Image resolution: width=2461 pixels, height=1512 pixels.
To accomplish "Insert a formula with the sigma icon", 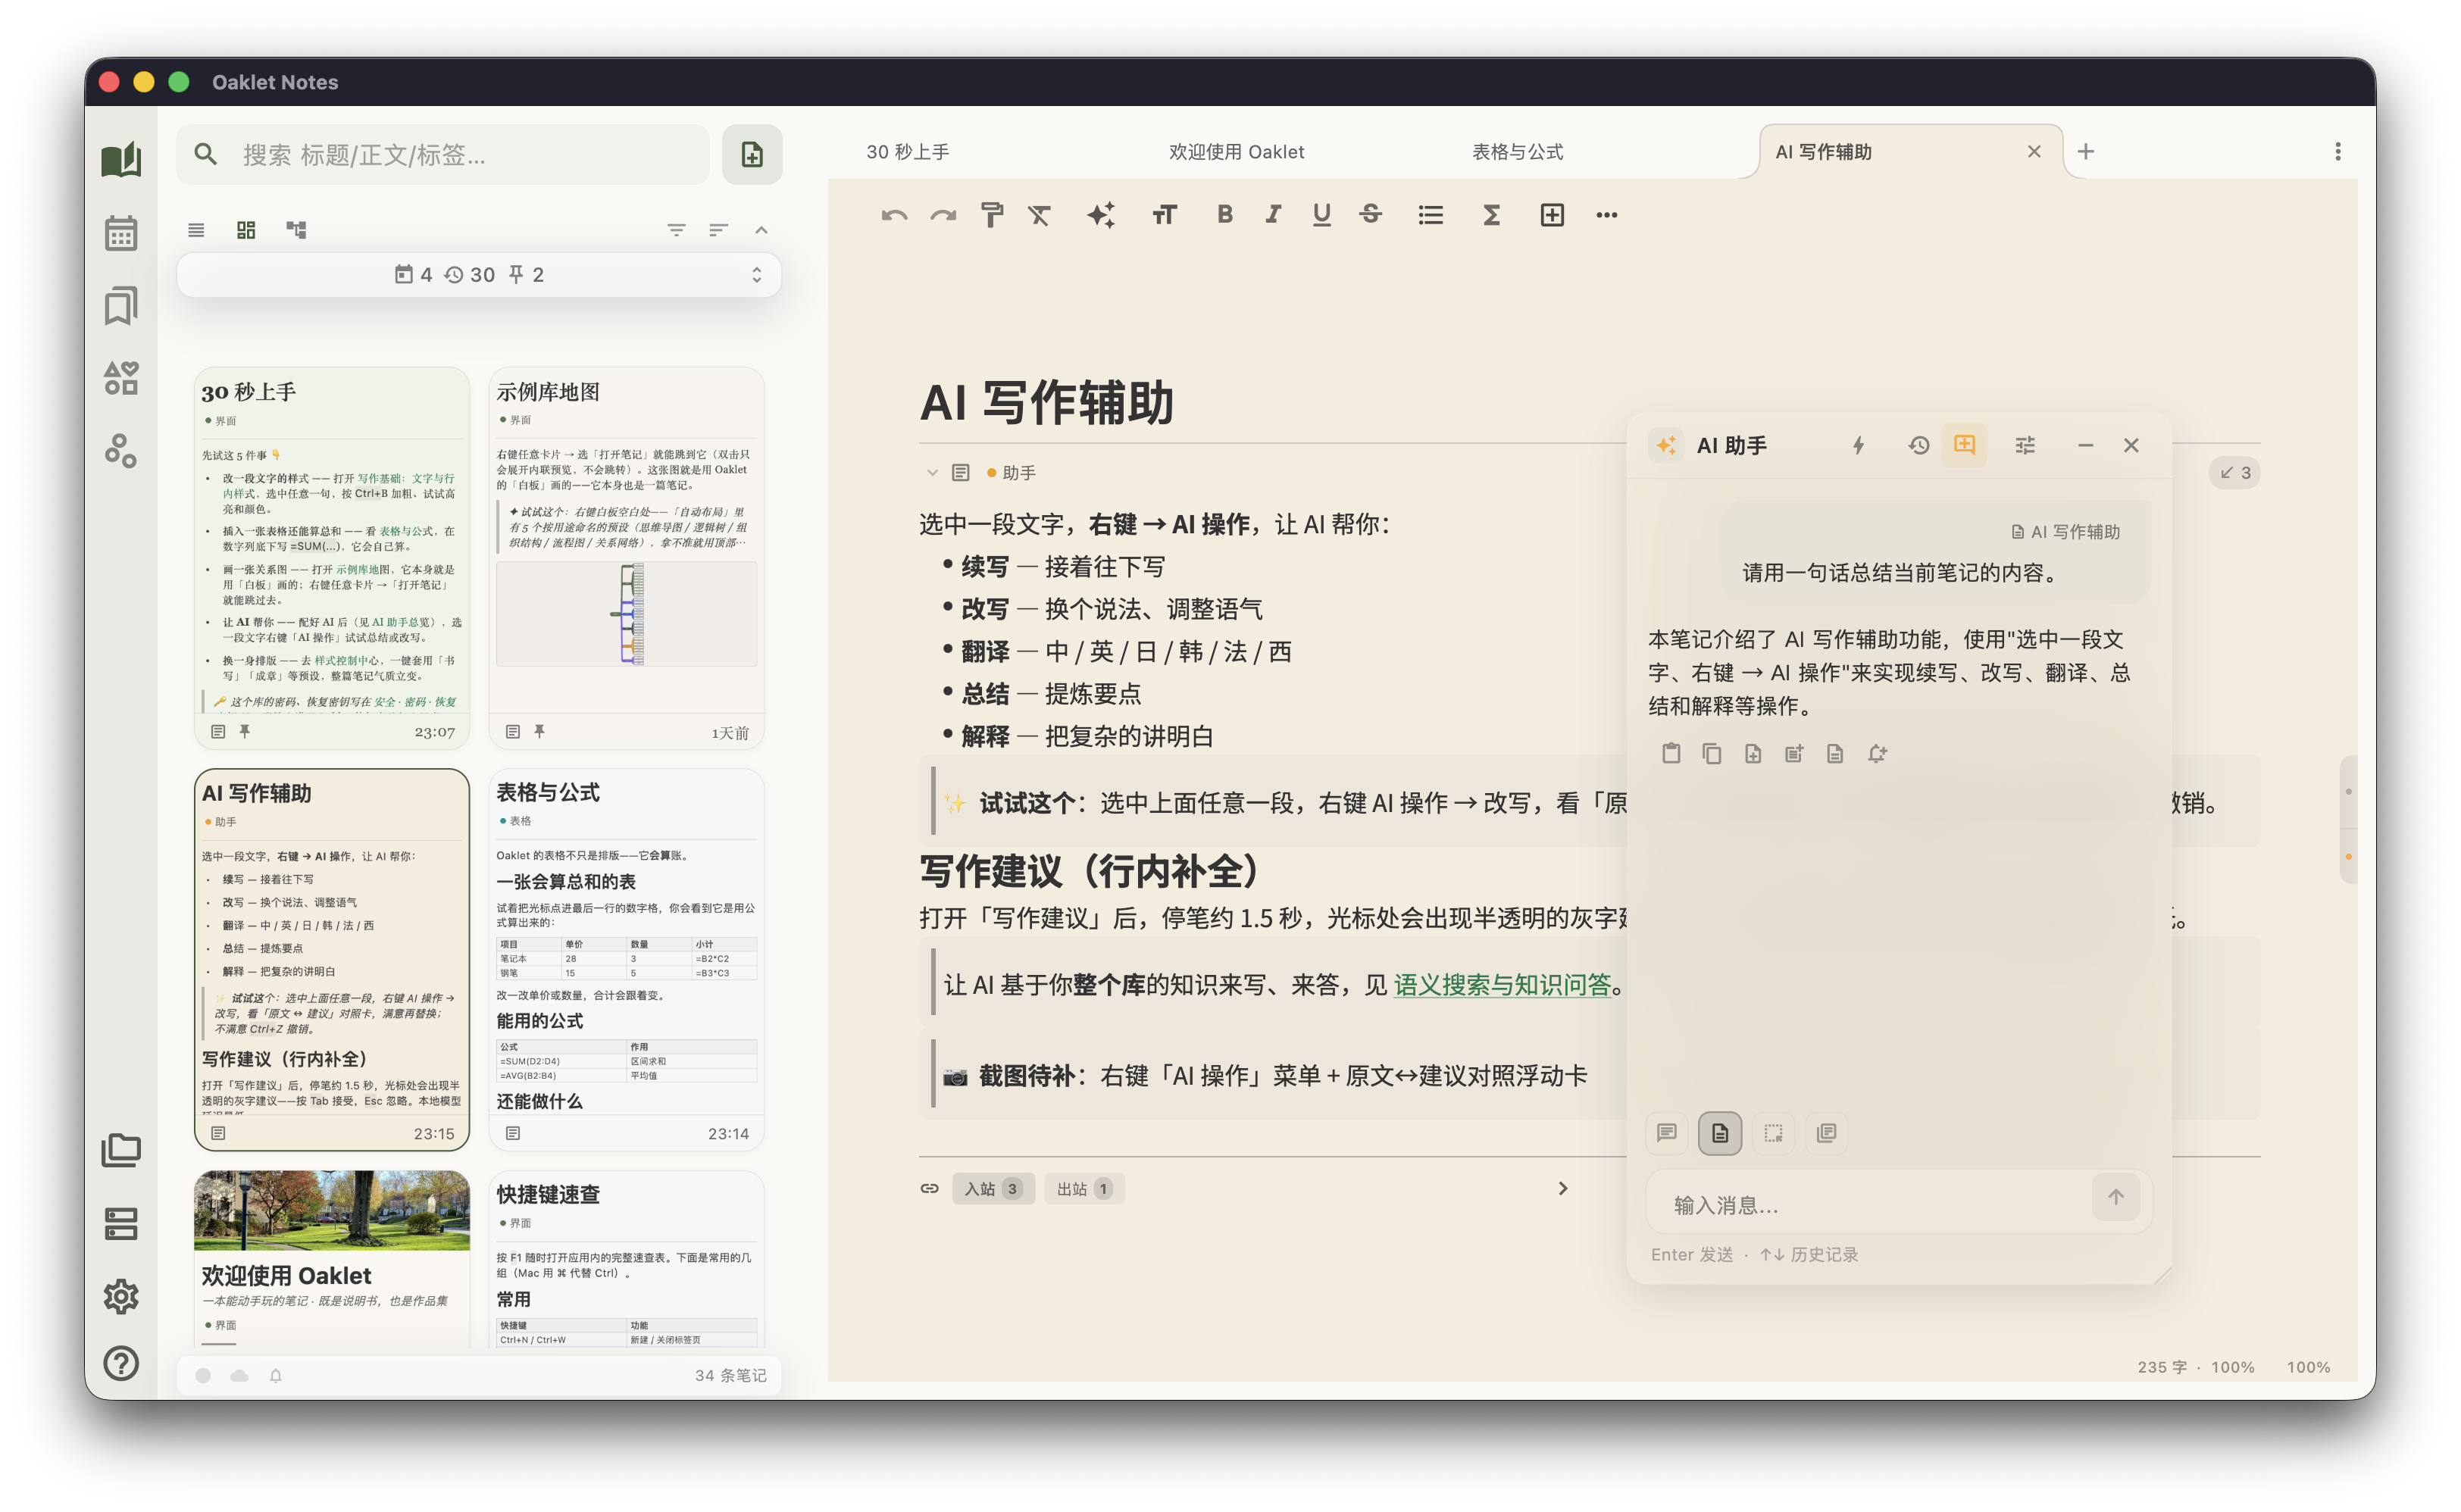I will (x=1491, y=215).
